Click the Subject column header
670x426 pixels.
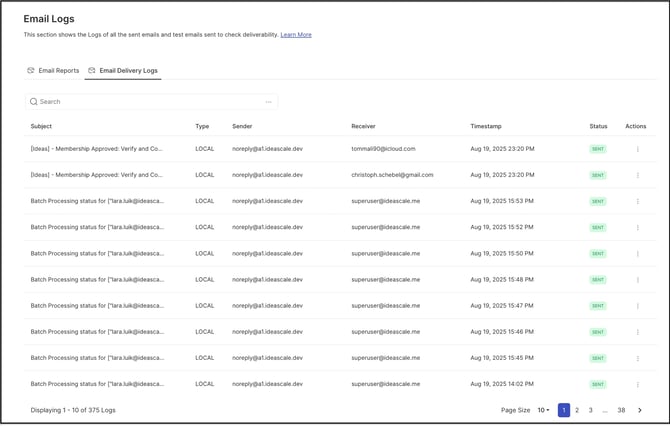41,126
